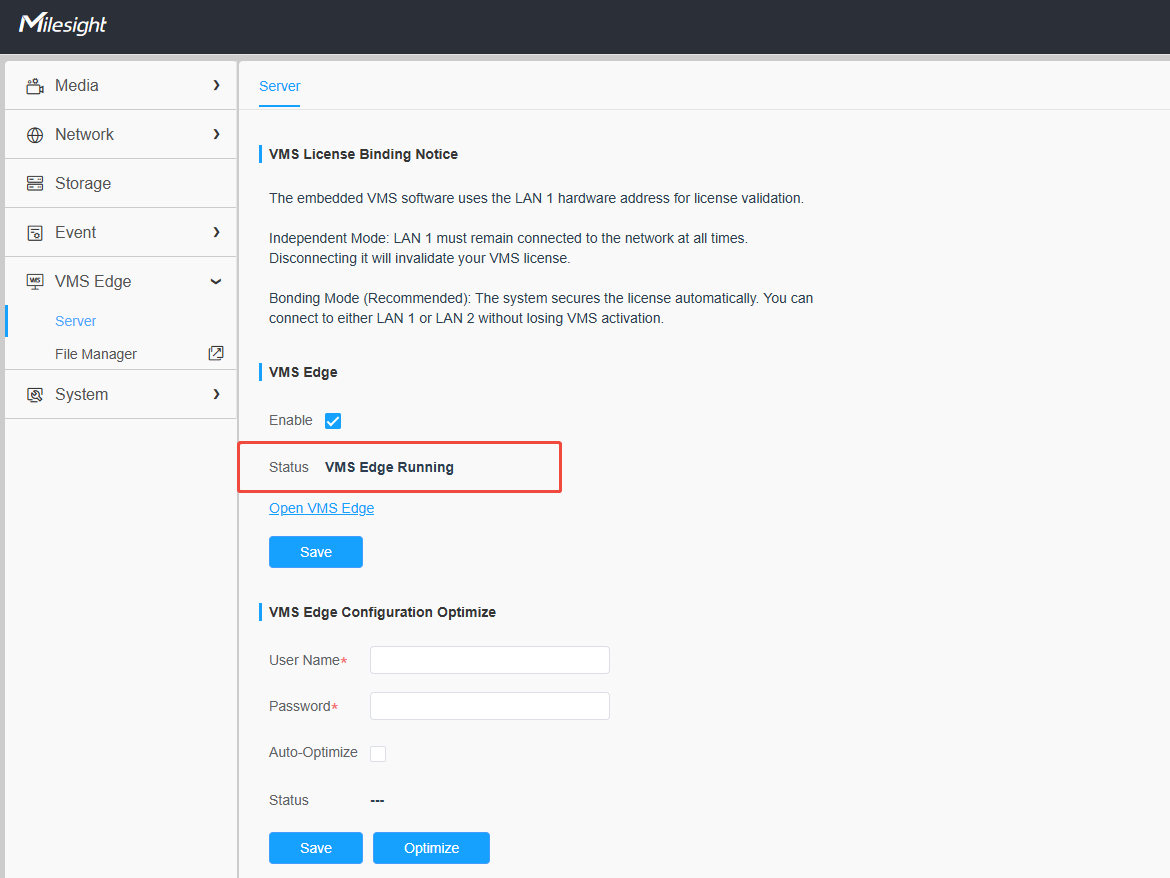The height and width of the screenshot is (878, 1170).
Task: Save the VMS Edge enable setting
Action: 316,552
